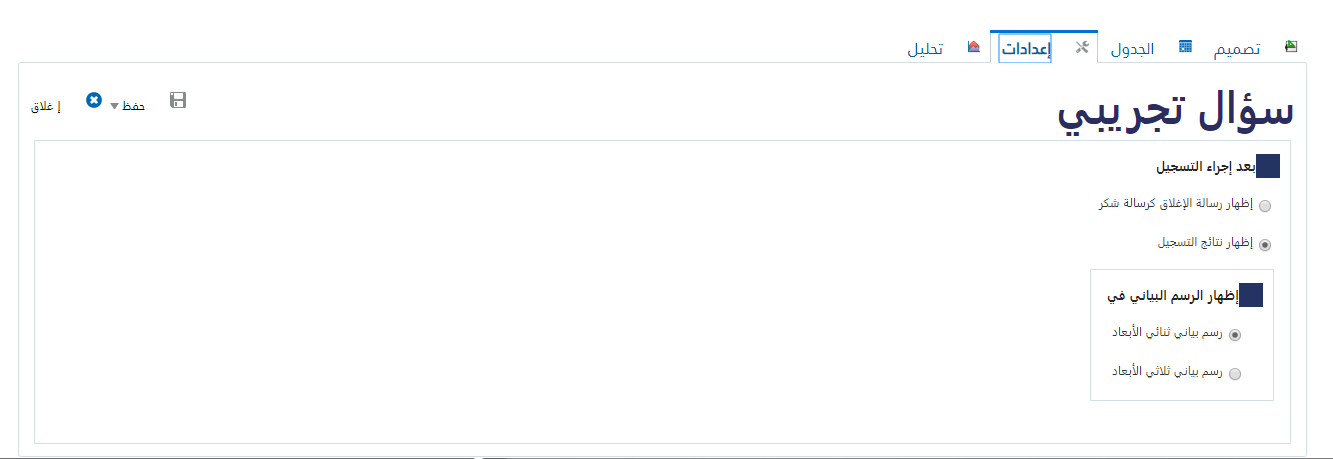Click the design tab's picture icon
The width and height of the screenshot is (1333, 459).
coord(1291,46)
